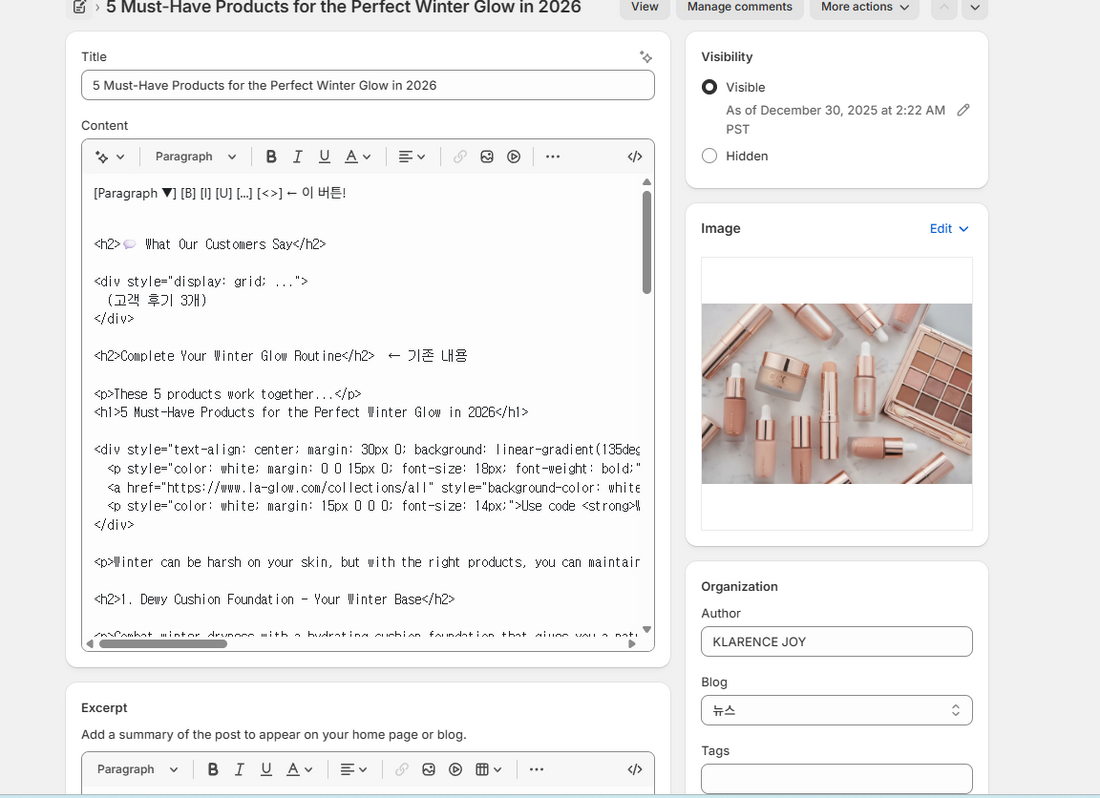The height and width of the screenshot is (798, 1100).
Task: Select the Visible radio button
Action: click(709, 87)
